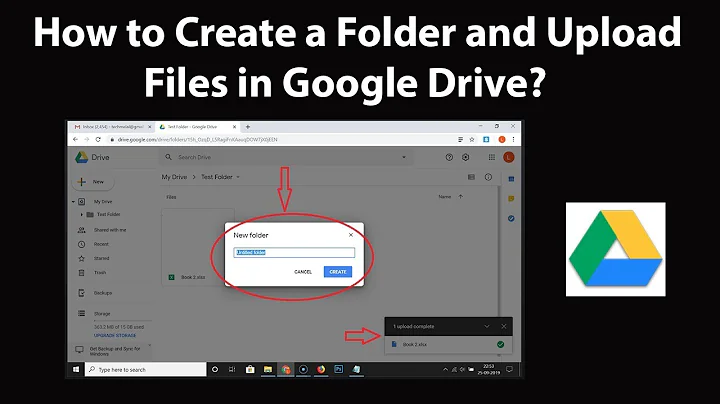Select the Test Folder - Google Drive tab
The height and width of the screenshot is (404, 720).
tap(197, 127)
